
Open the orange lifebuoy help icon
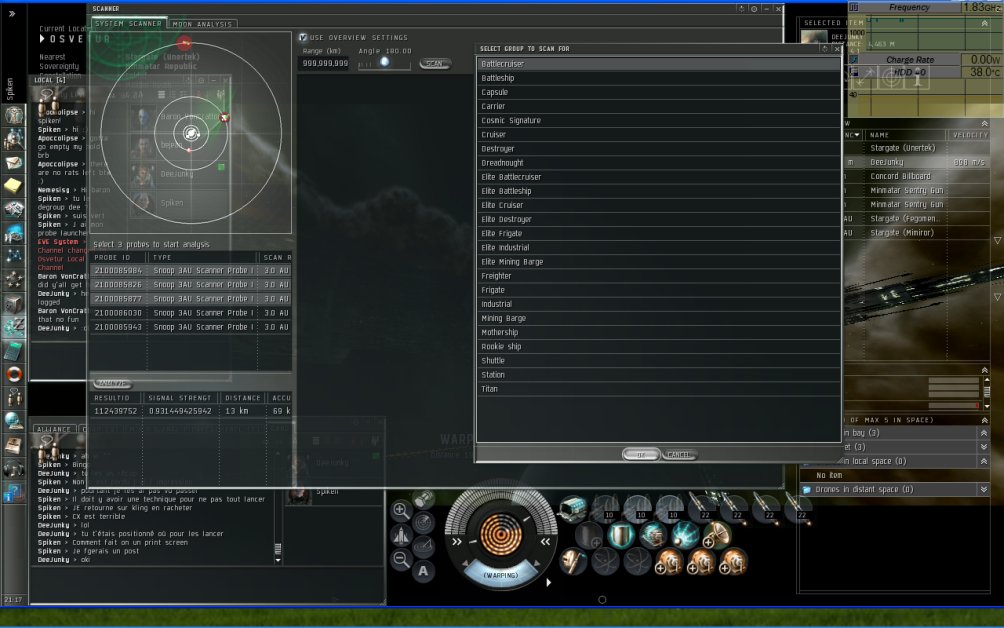coord(14,374)
